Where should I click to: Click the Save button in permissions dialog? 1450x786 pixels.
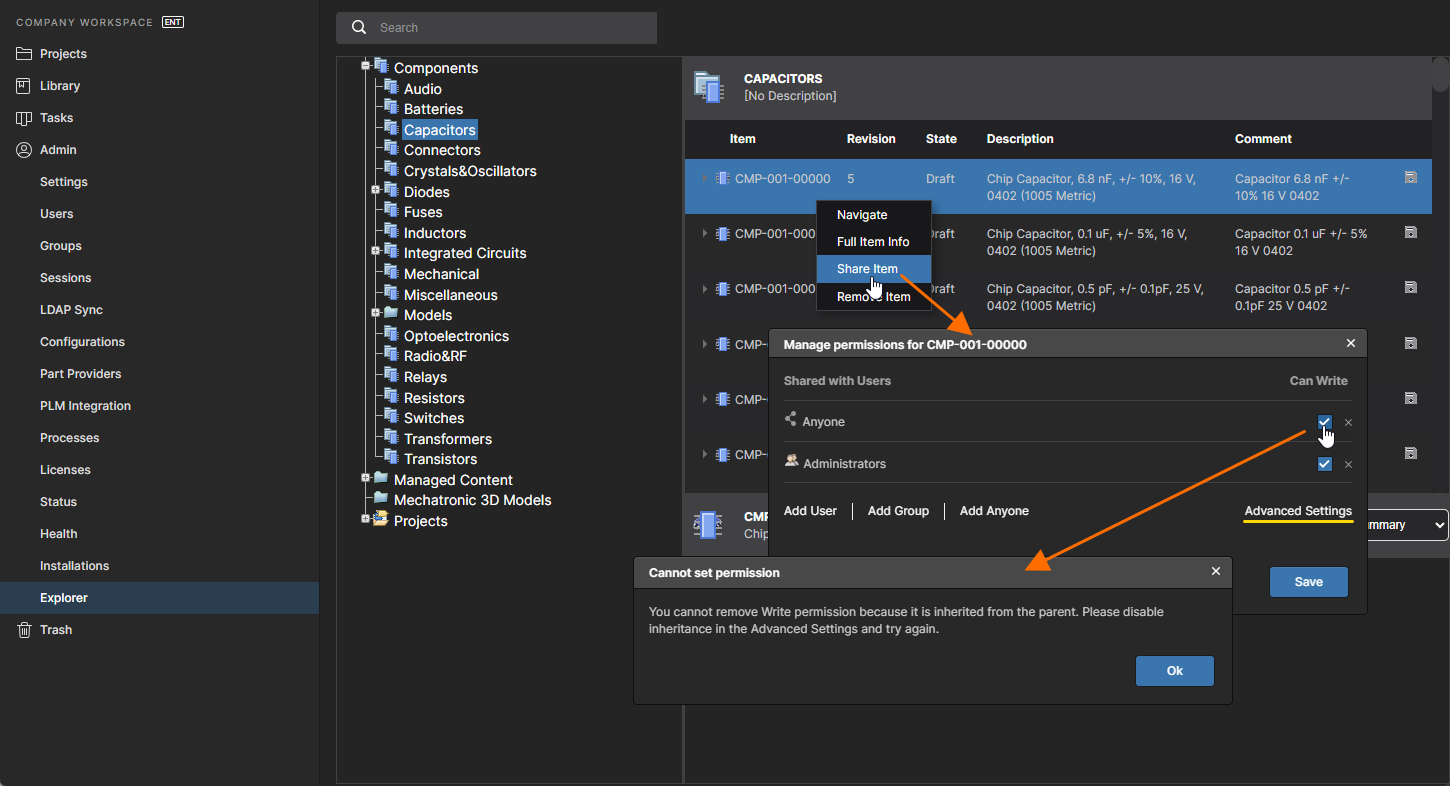[1308, 582]
